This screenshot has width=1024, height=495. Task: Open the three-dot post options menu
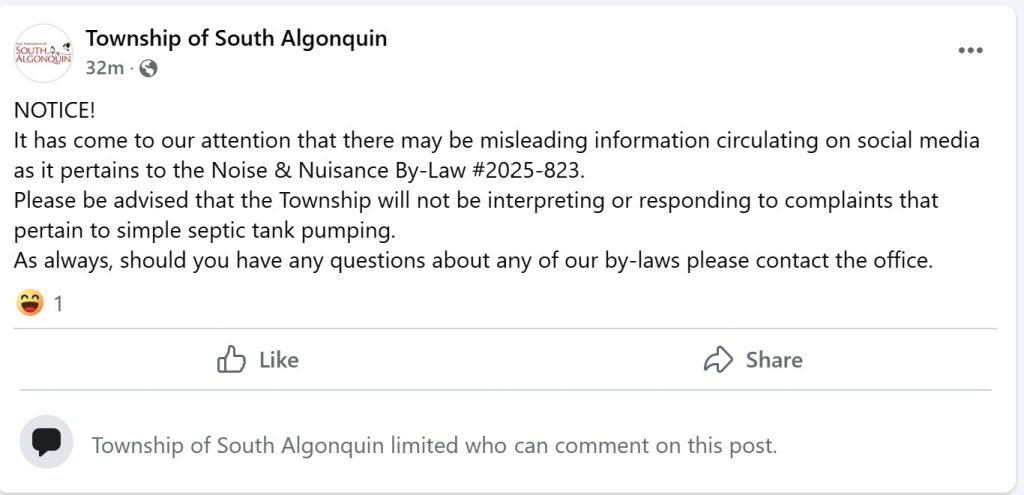click(x=970, y=52)
